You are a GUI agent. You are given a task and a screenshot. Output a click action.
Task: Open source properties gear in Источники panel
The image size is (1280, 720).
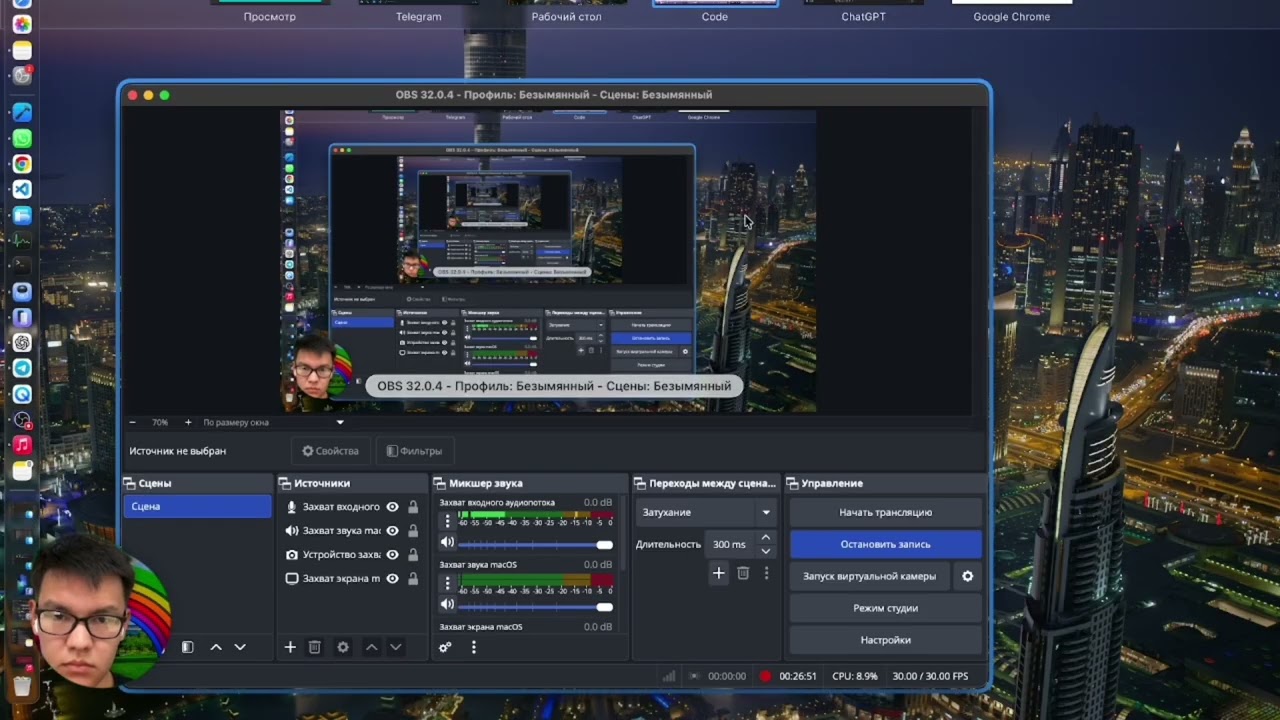(343, 647)
